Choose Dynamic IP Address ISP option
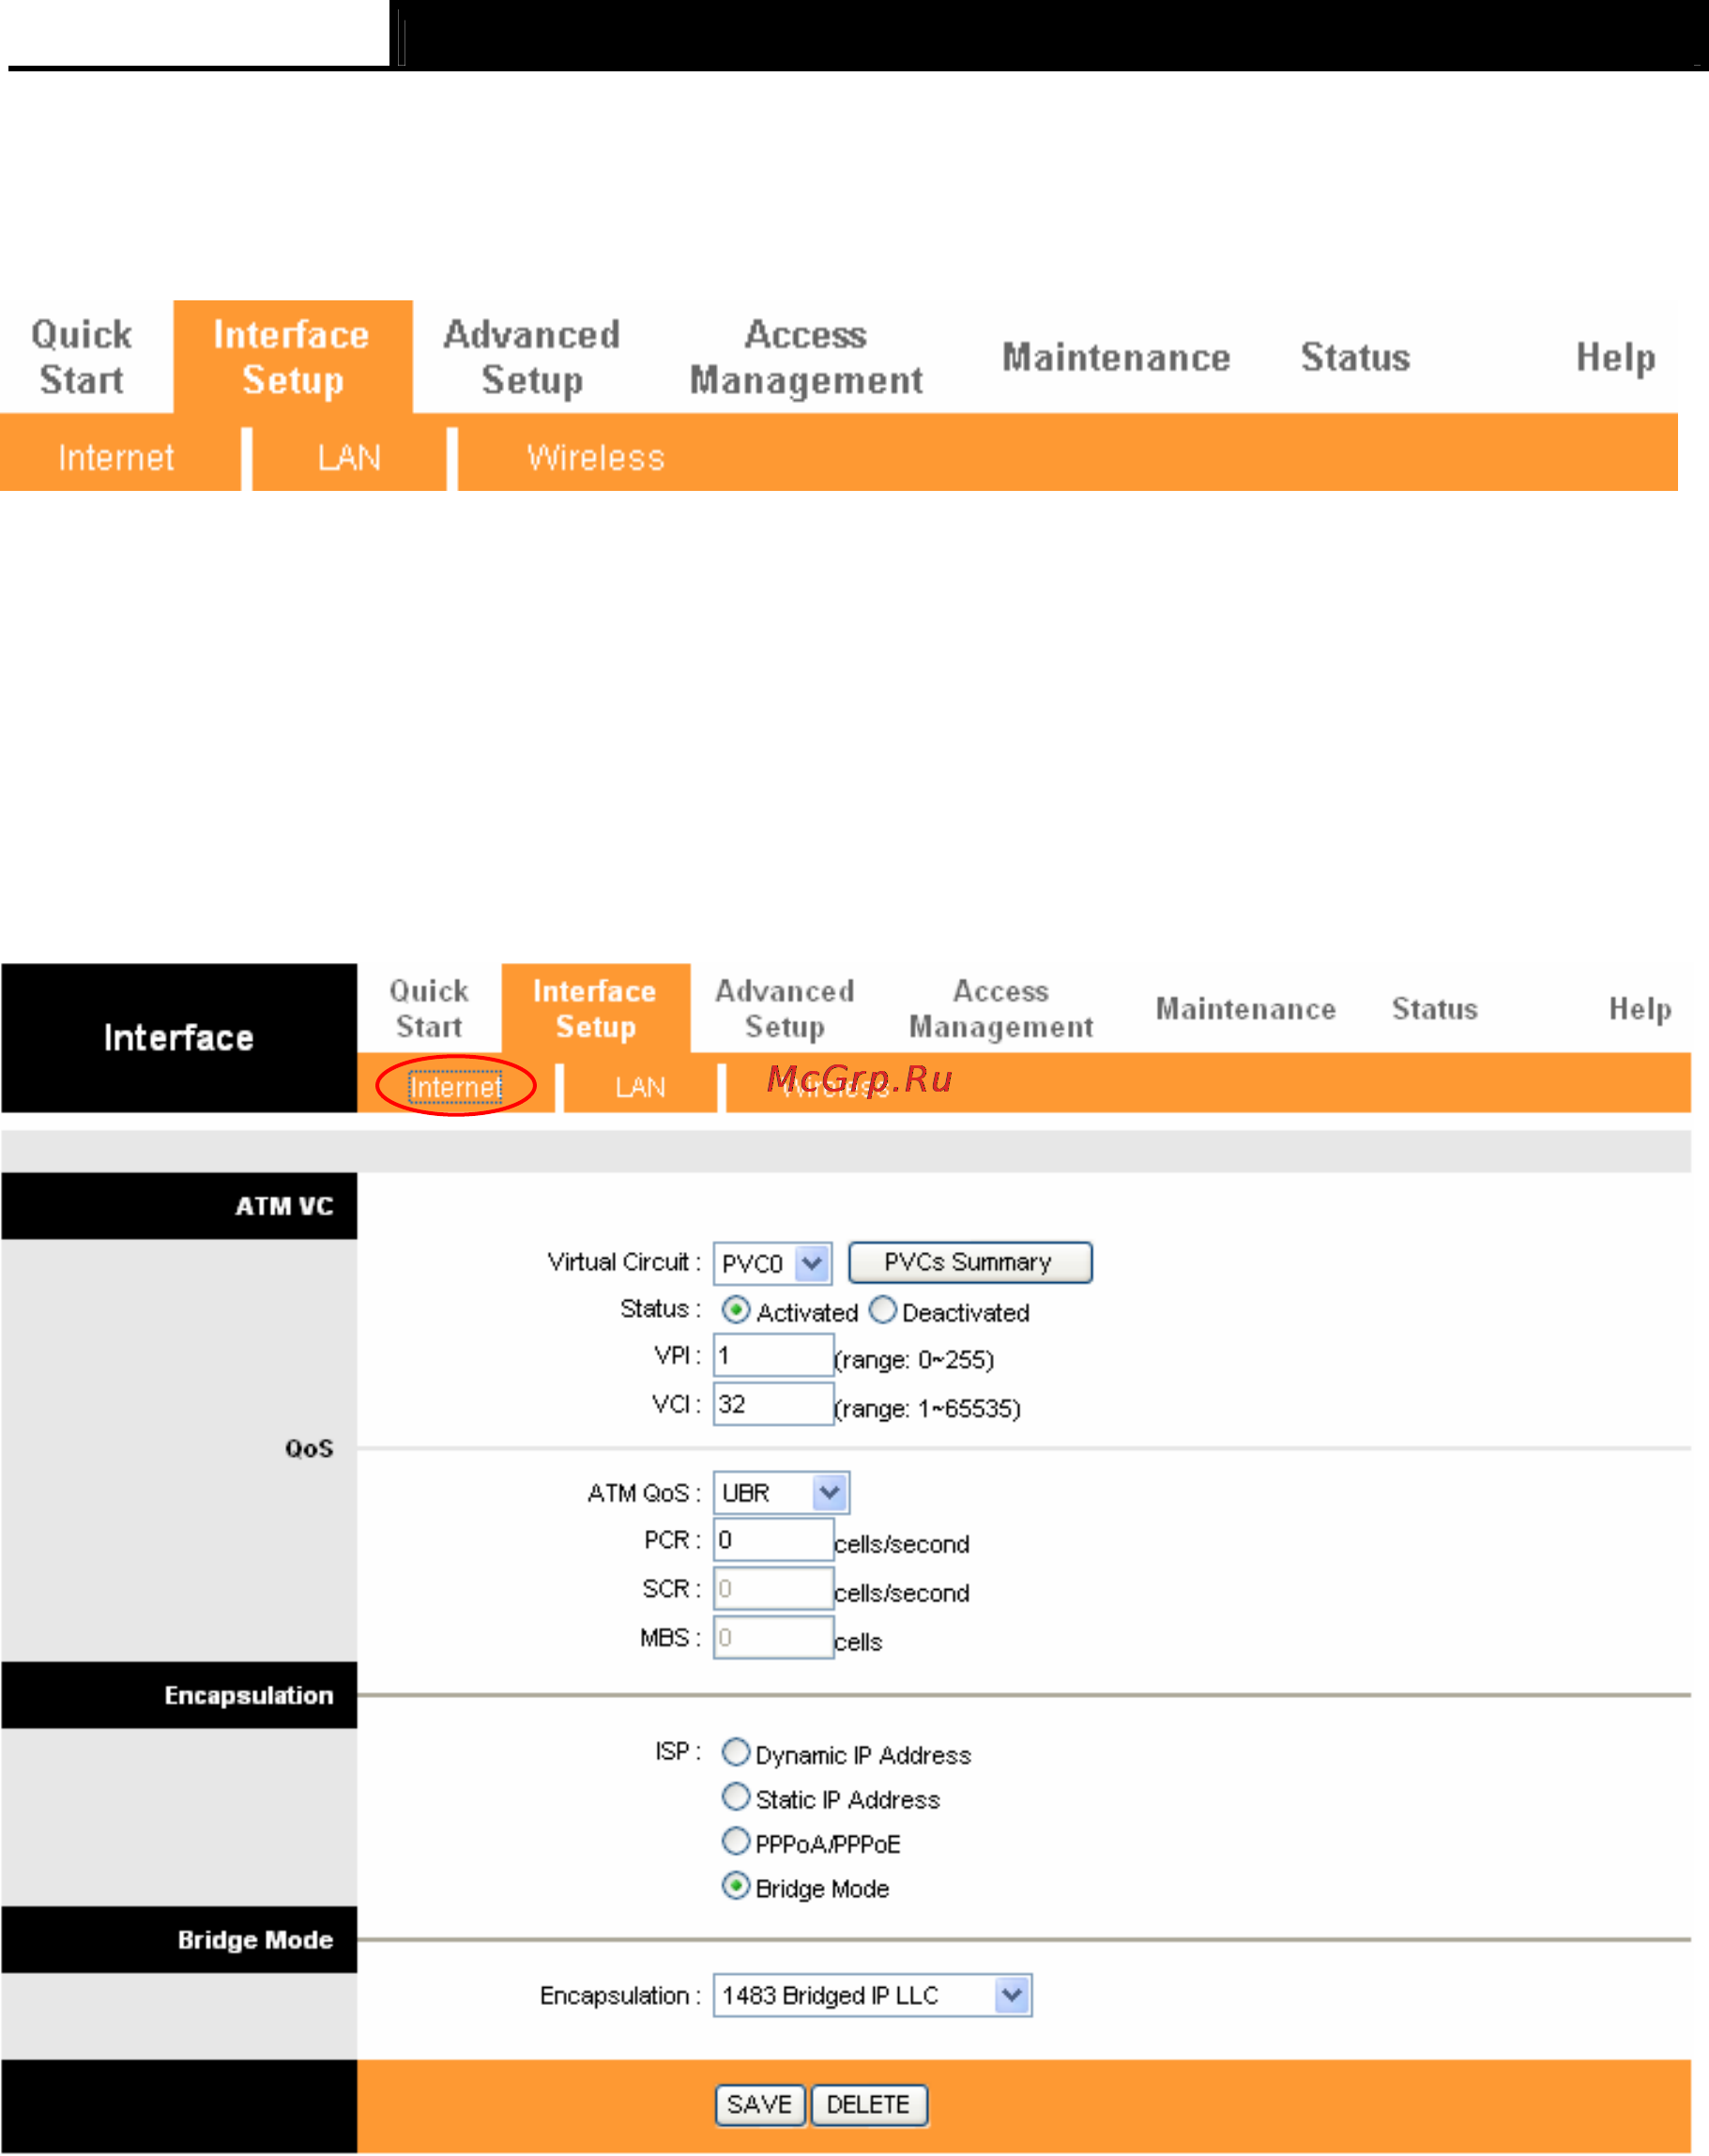Image resolution: width=1709 pixels, height=2156 pixels. (x=735, y=1752)
